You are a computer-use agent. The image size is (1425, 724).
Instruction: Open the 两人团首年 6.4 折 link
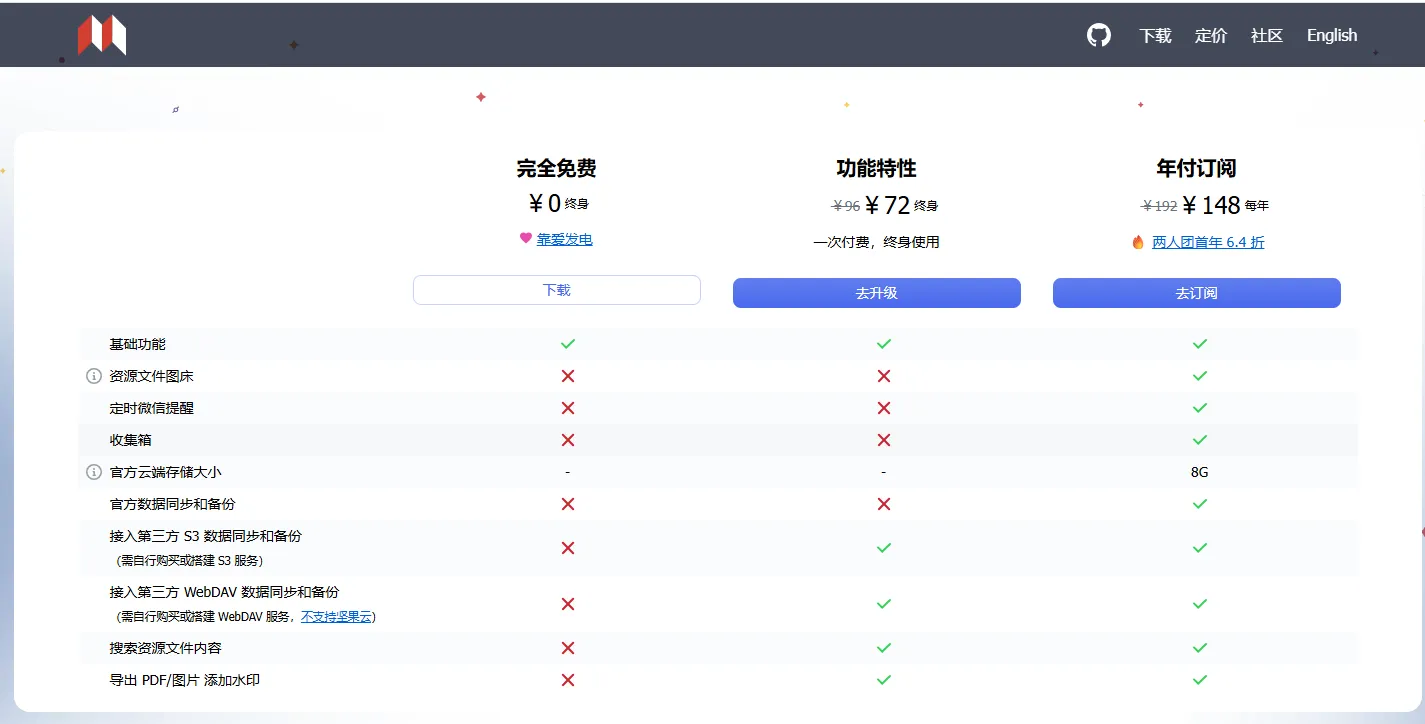click(x=1208, y=242)
